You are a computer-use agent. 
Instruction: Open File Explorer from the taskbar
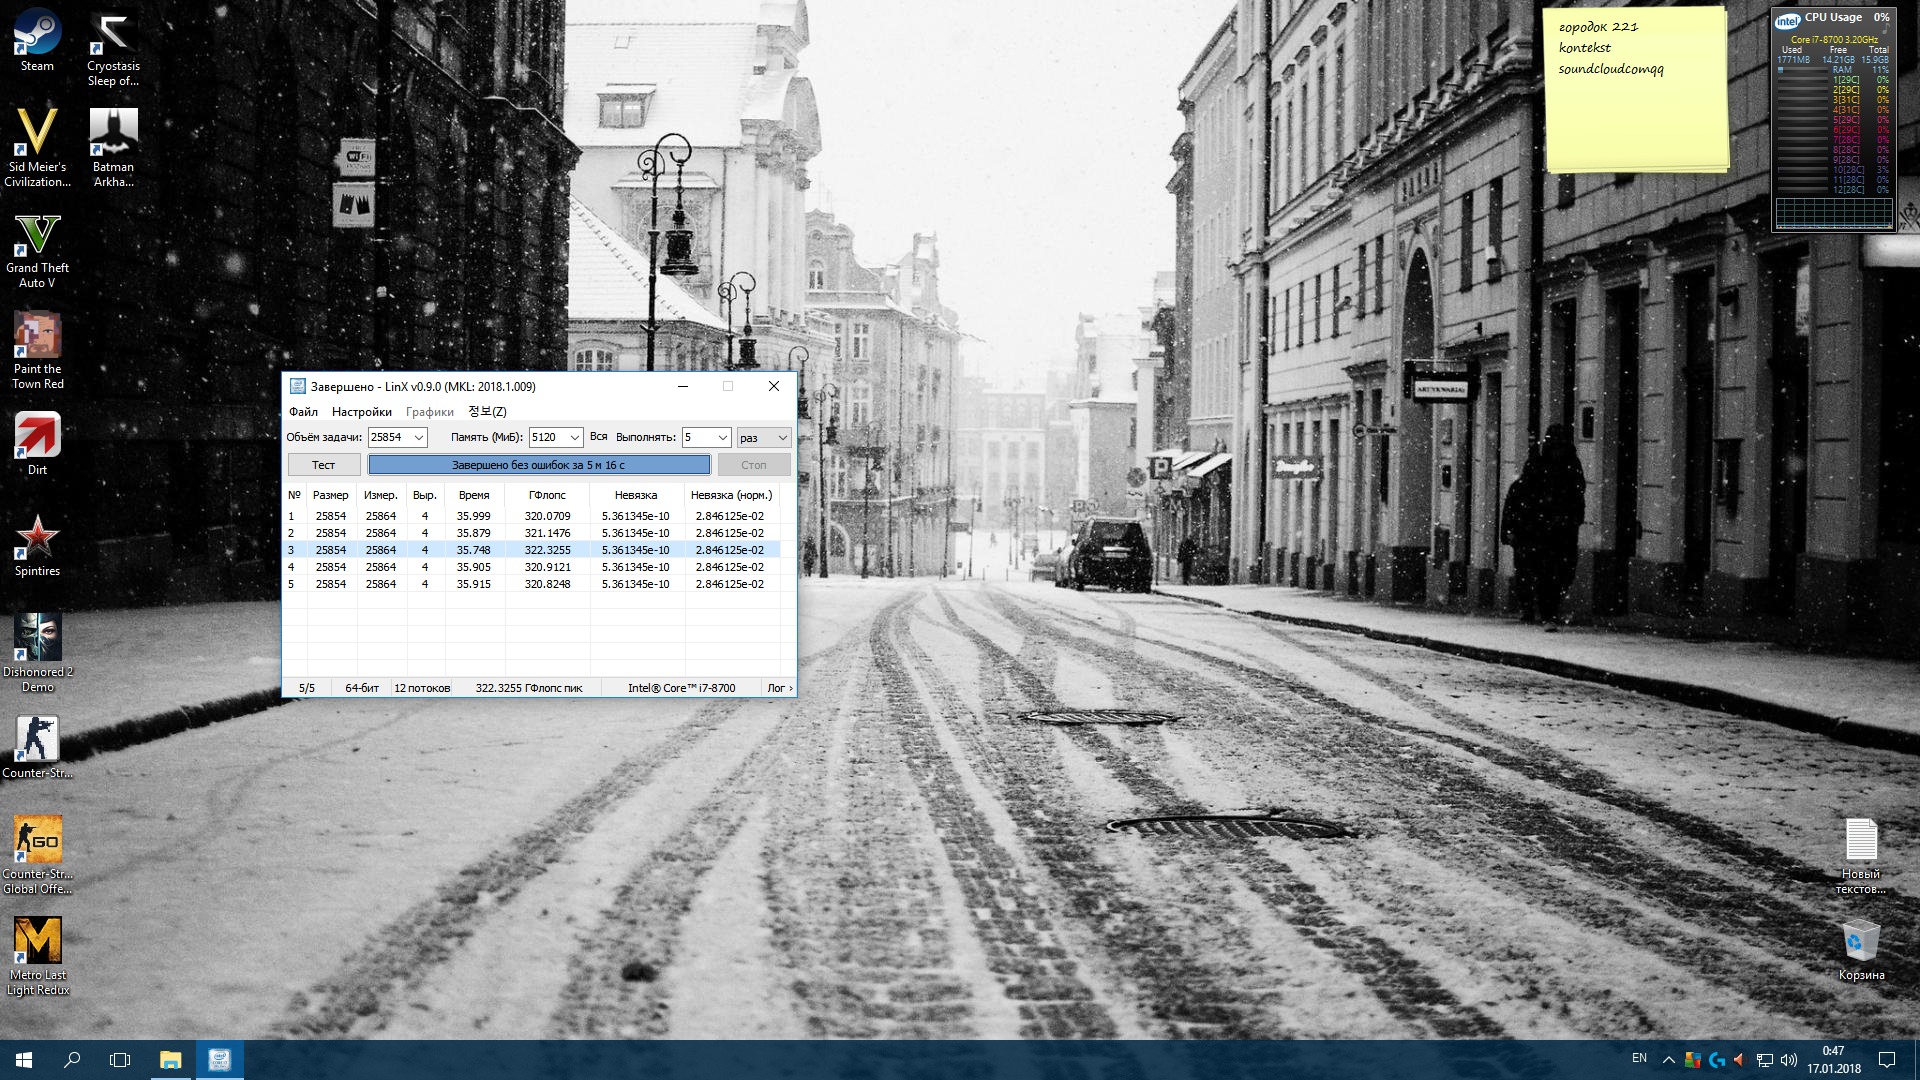pyautogui.click(x=170, y=1060)
